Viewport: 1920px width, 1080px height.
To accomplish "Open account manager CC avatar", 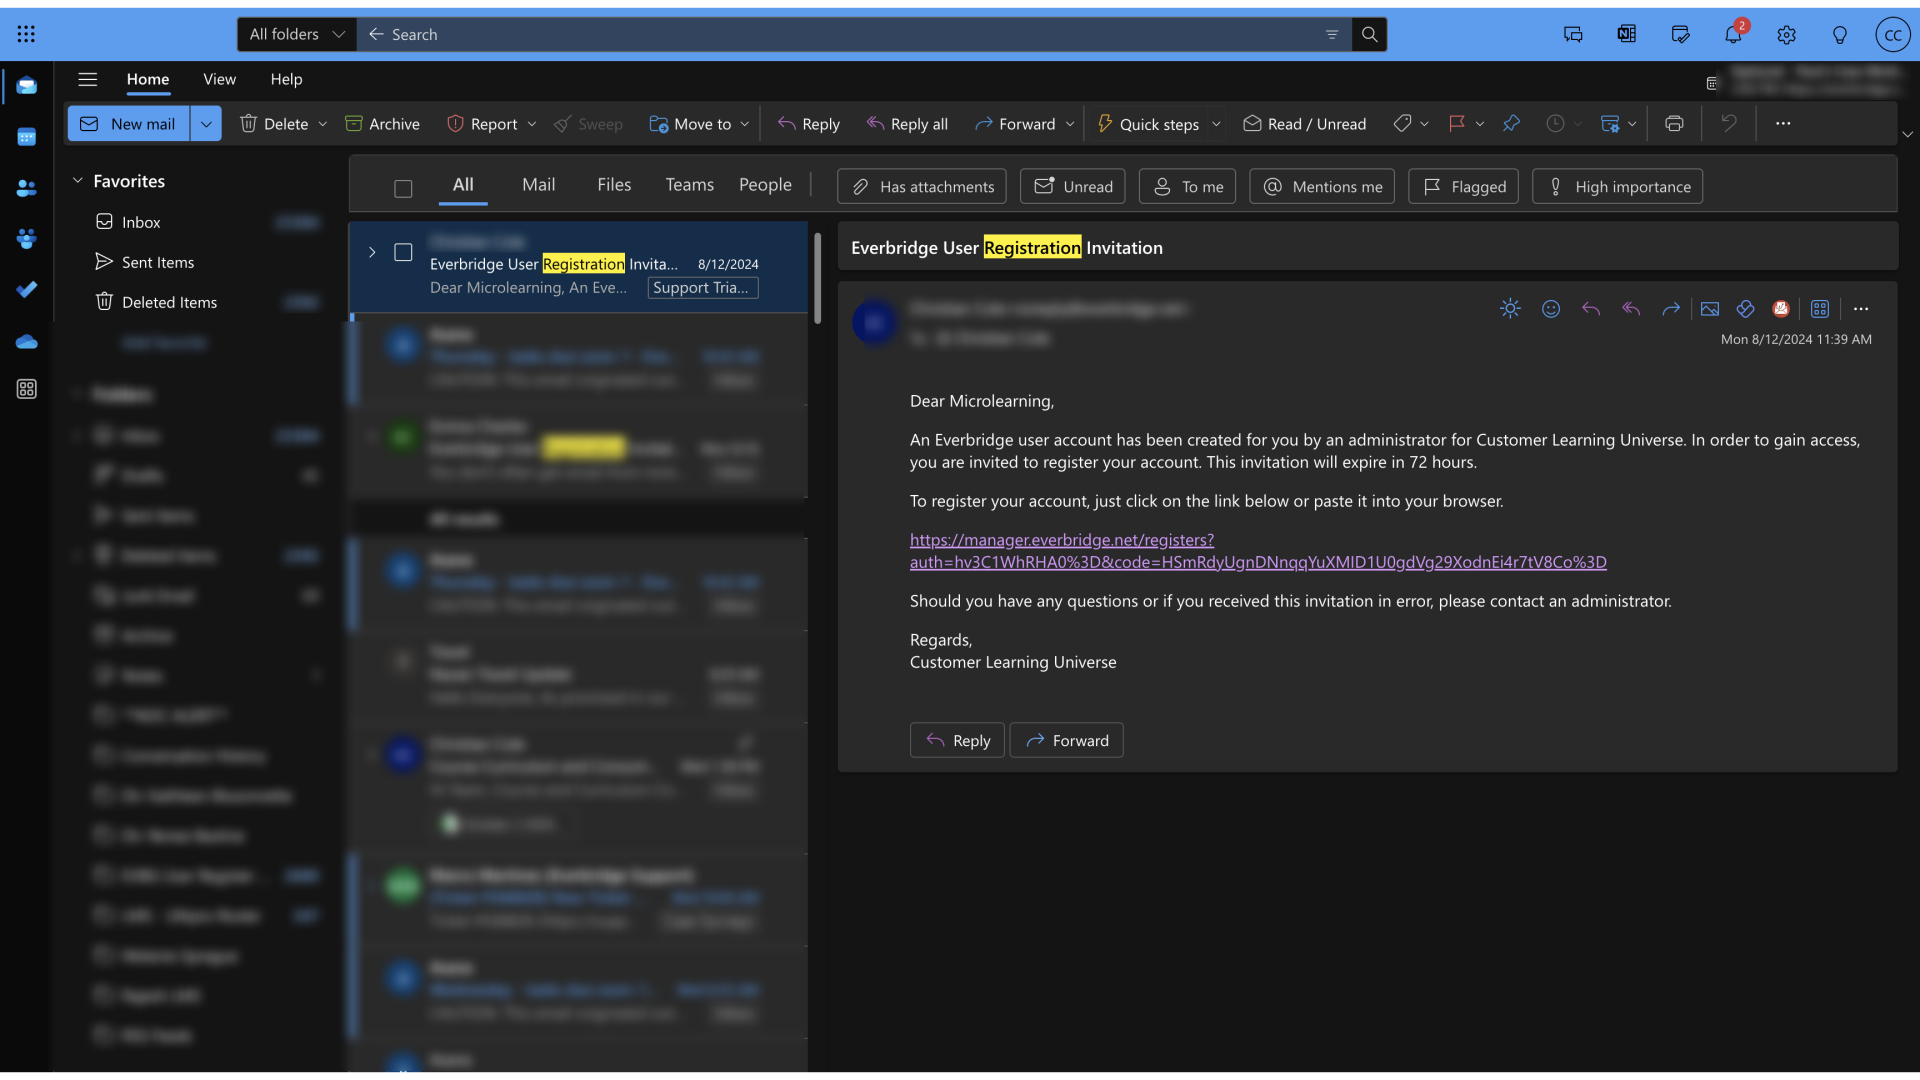I will [x=1892, y=34].
